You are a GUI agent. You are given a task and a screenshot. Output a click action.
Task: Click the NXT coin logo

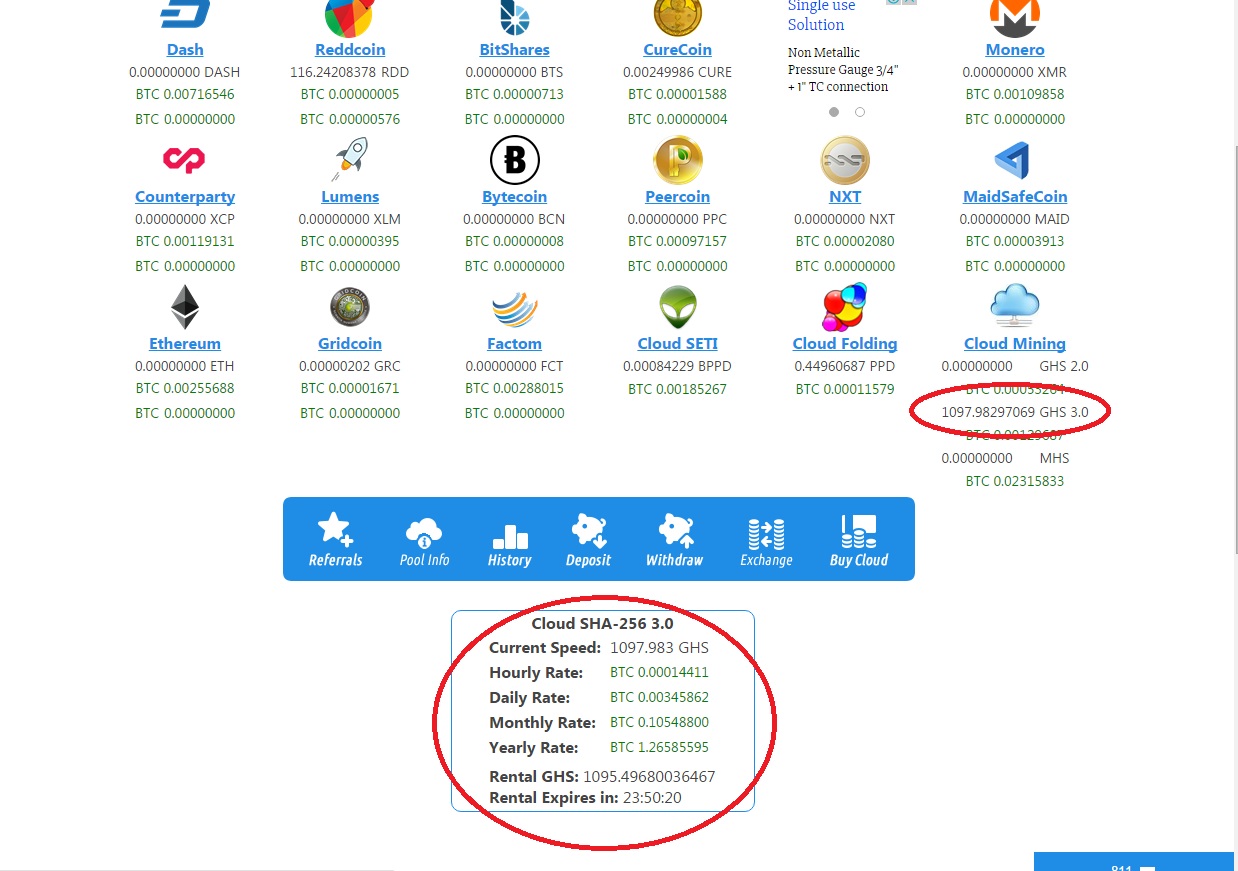(845, 160)
